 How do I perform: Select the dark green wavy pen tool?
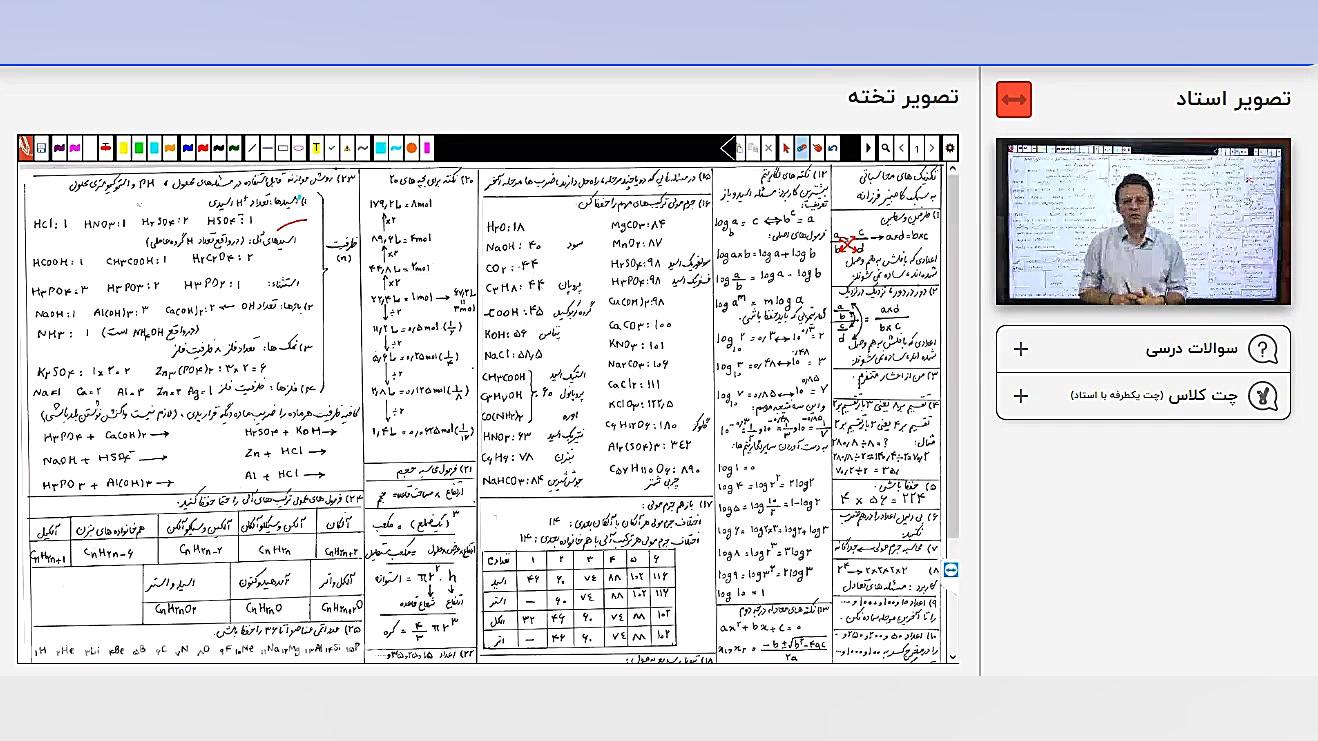click(235, 148)
